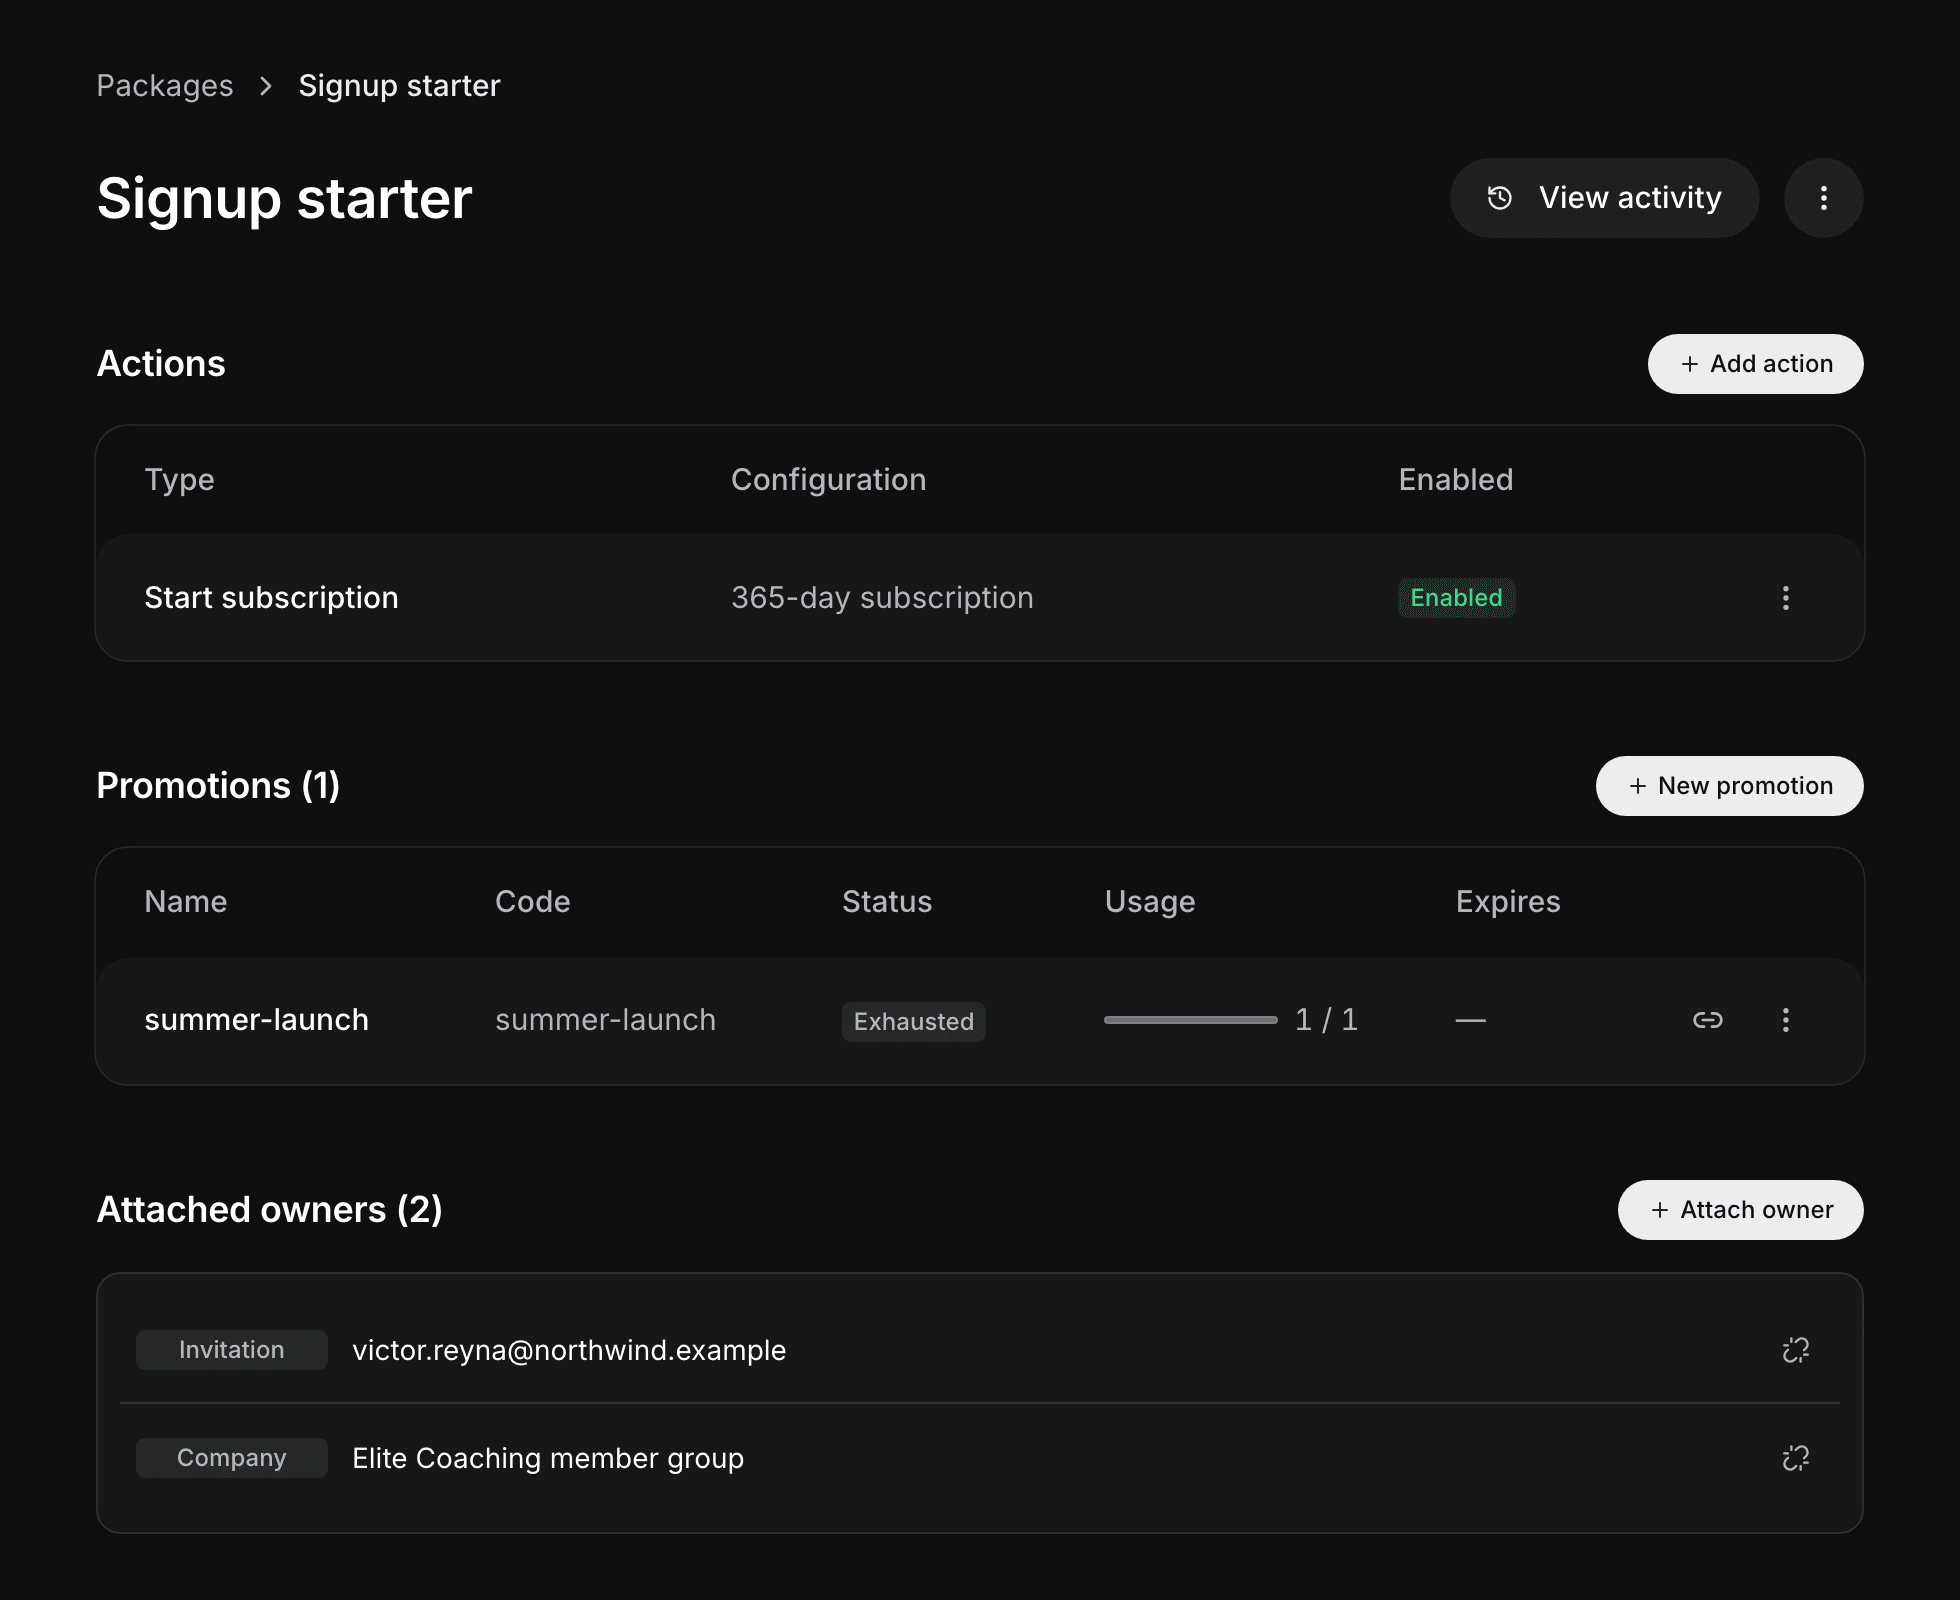
Task: Click the Exhausted status badge
Action: (x=913, y=1022)
